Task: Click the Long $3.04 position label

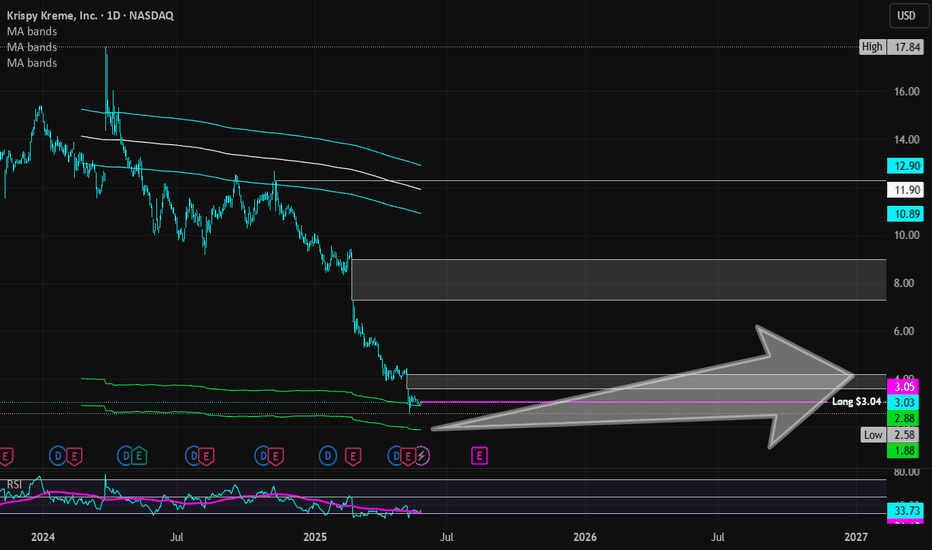Action: pos(857,401)
